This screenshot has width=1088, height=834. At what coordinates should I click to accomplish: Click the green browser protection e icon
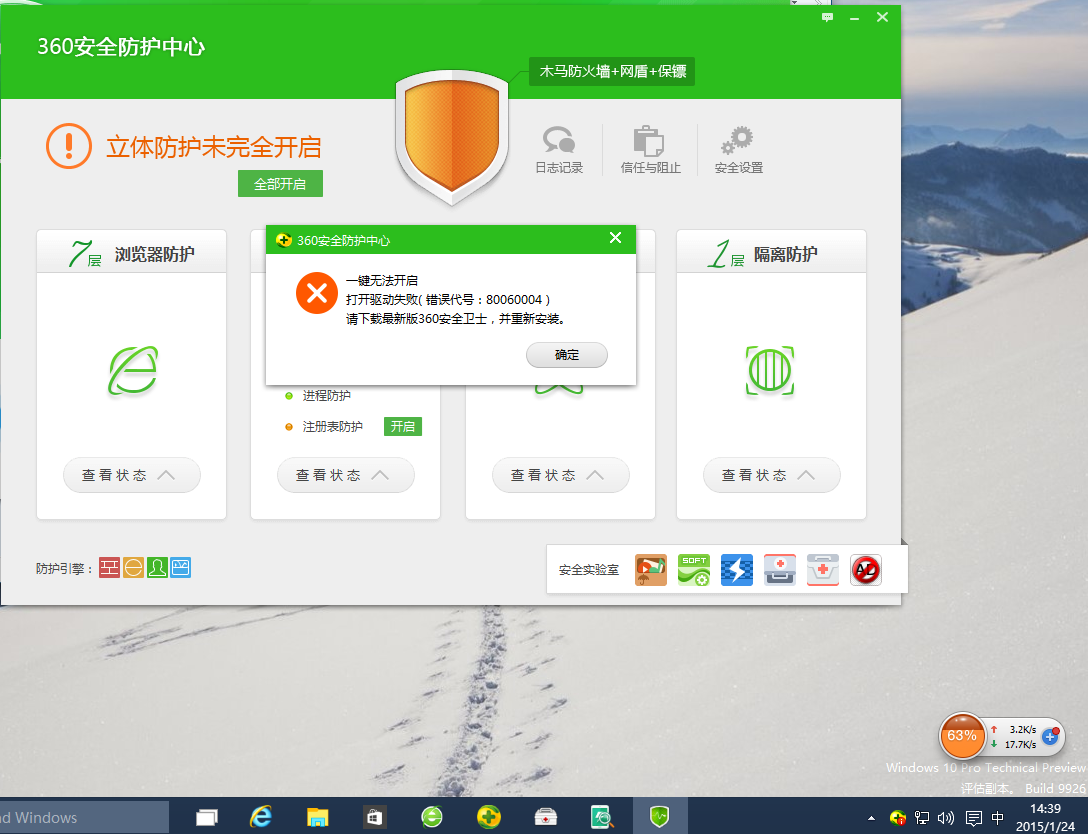point(133,371)
